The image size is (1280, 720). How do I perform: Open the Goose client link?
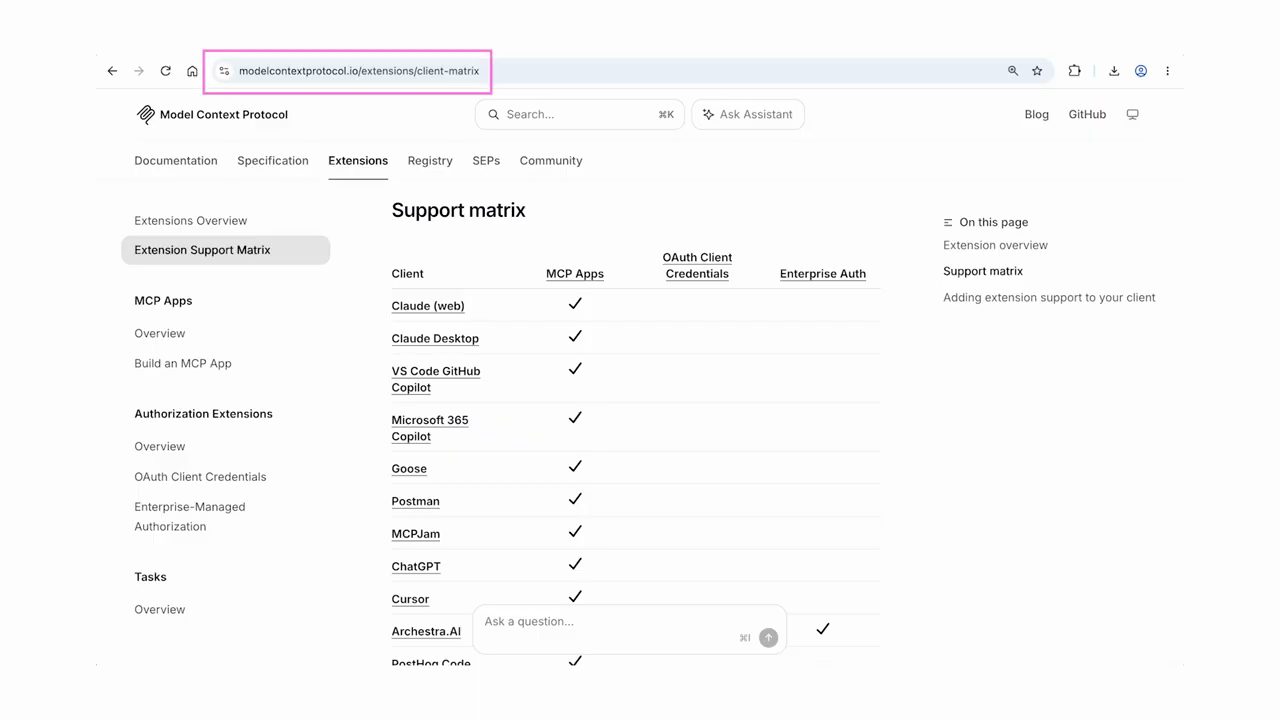[x=409, y=468]
